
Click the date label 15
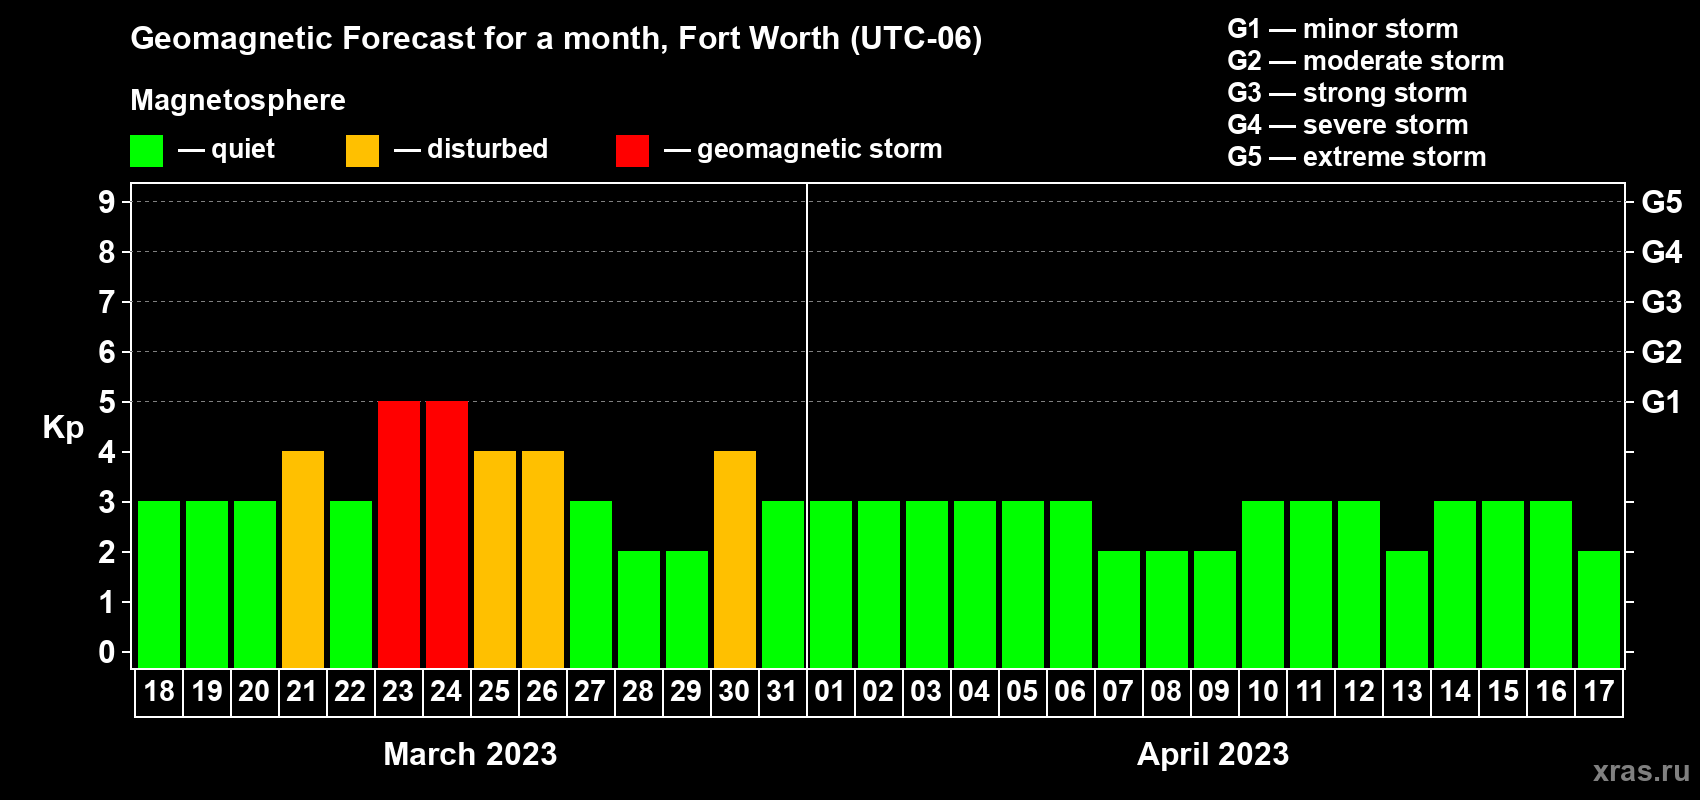pyautogui.click(x=1503, y=691)
